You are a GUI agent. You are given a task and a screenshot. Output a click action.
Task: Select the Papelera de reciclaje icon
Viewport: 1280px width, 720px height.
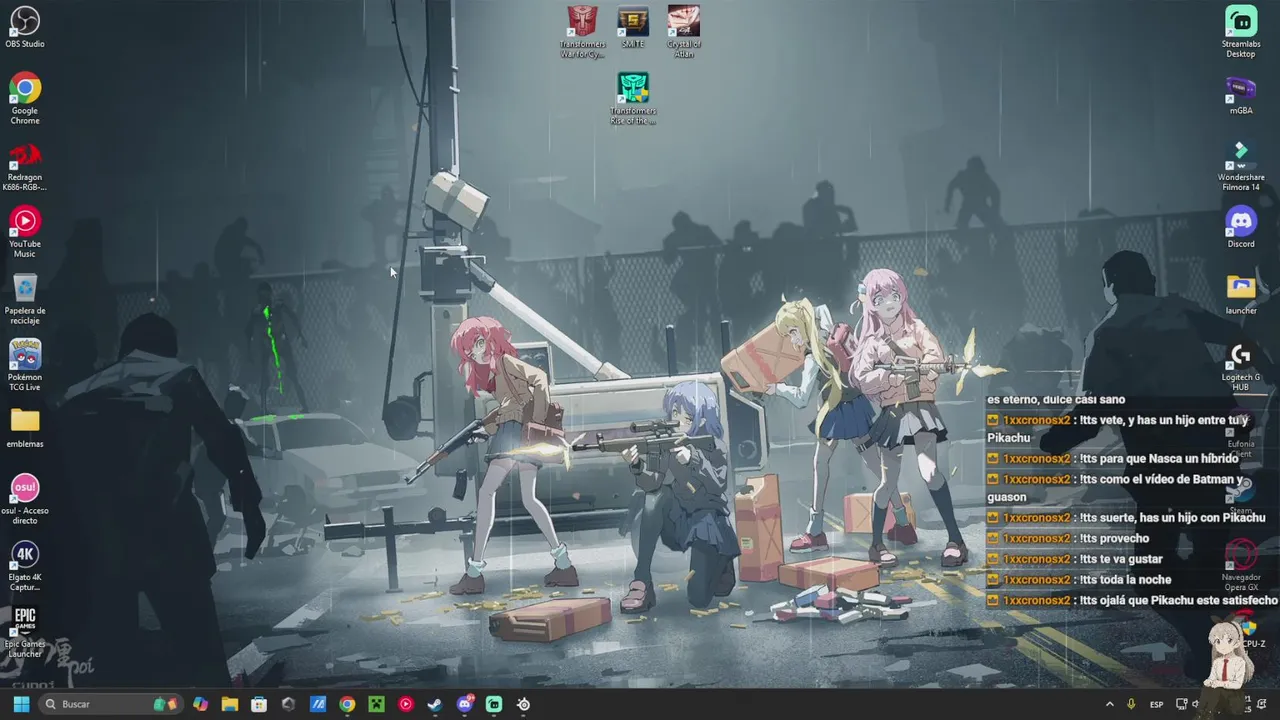25,299
